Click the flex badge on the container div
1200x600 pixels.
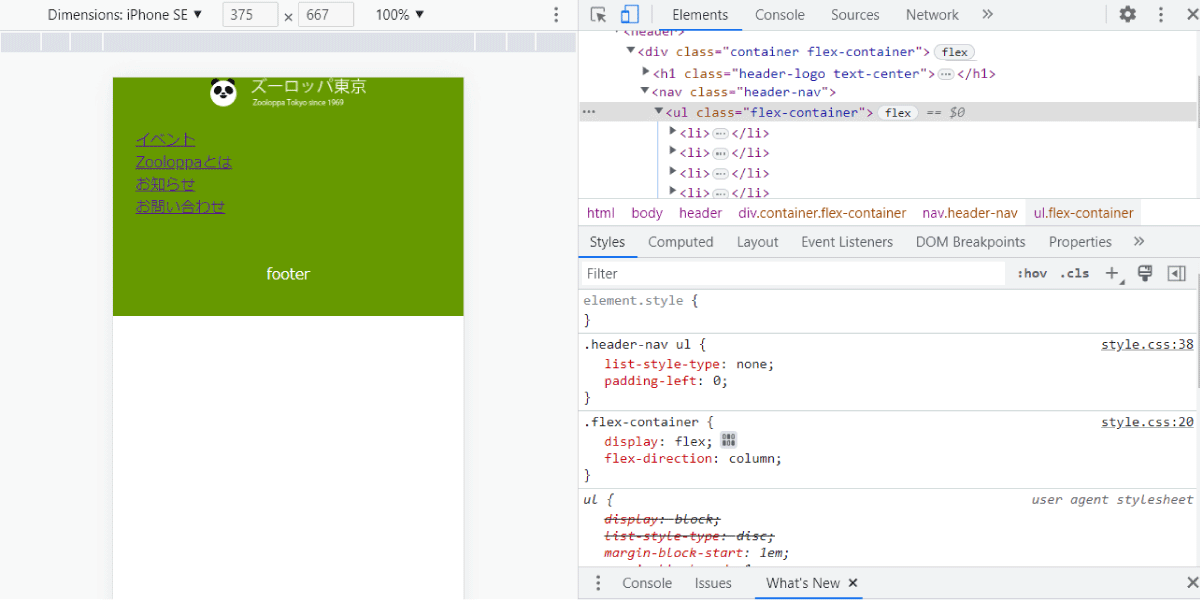pyautogui.click(x=955, y=52)
